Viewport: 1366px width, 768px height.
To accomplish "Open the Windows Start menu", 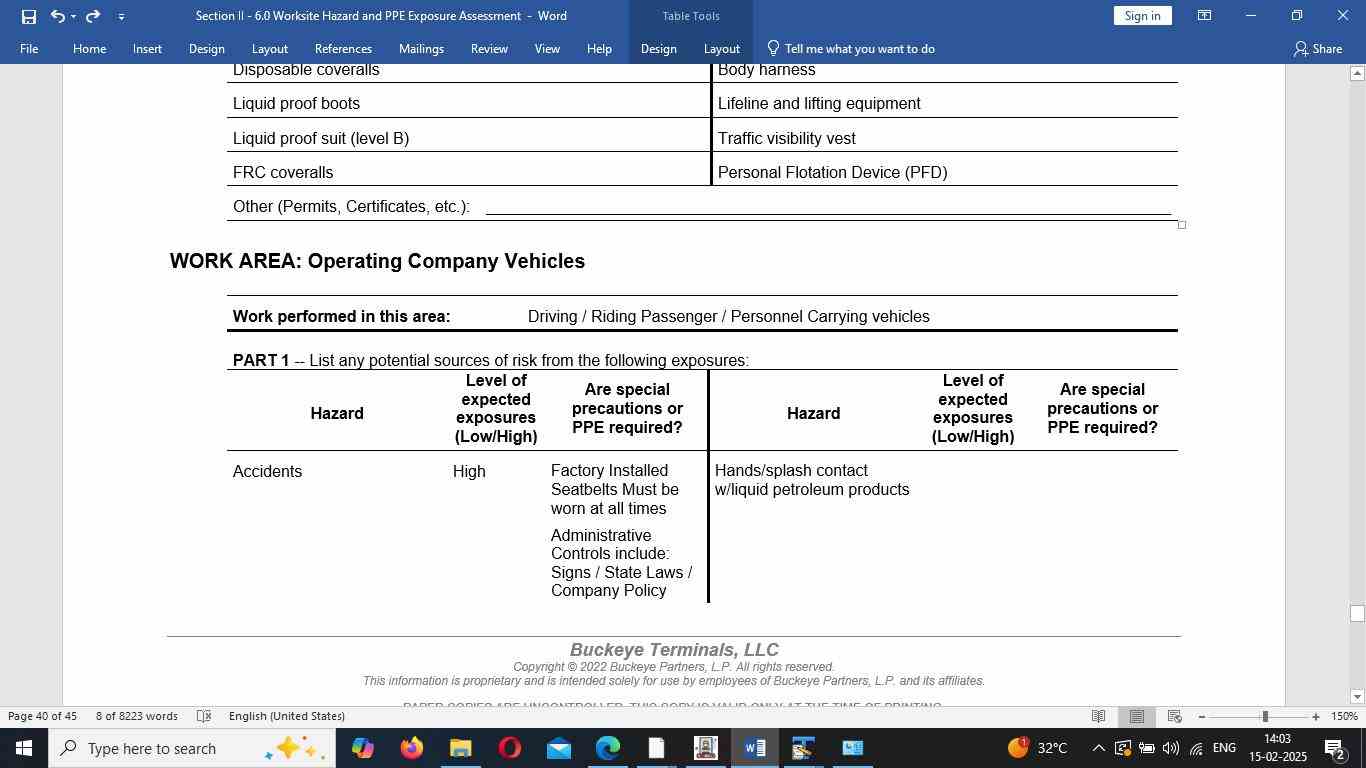I will tap(23, 748).
